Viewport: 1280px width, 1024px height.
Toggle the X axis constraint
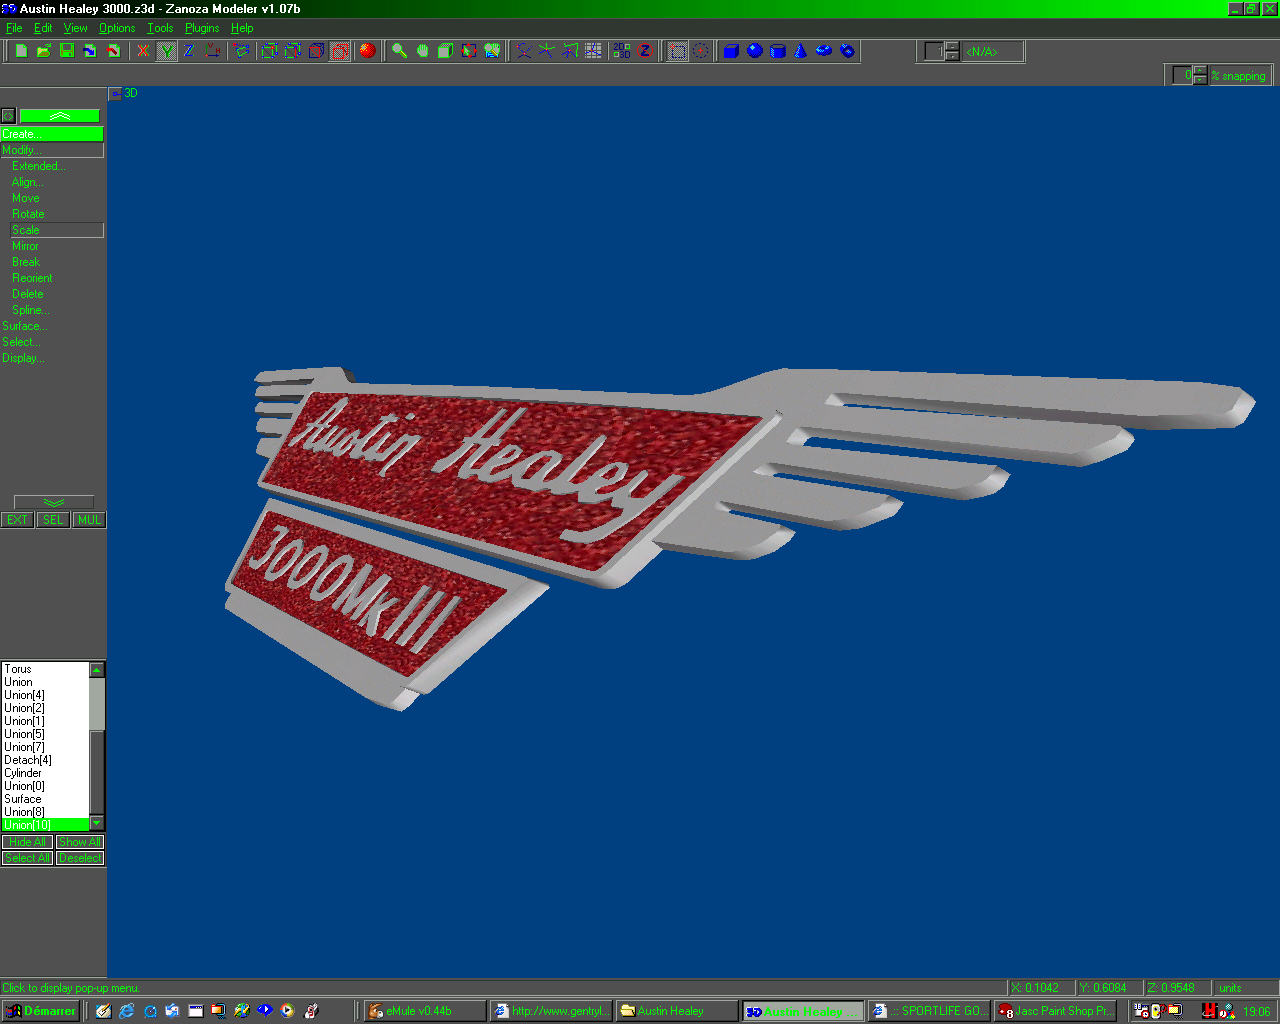(x=143, y=51)
